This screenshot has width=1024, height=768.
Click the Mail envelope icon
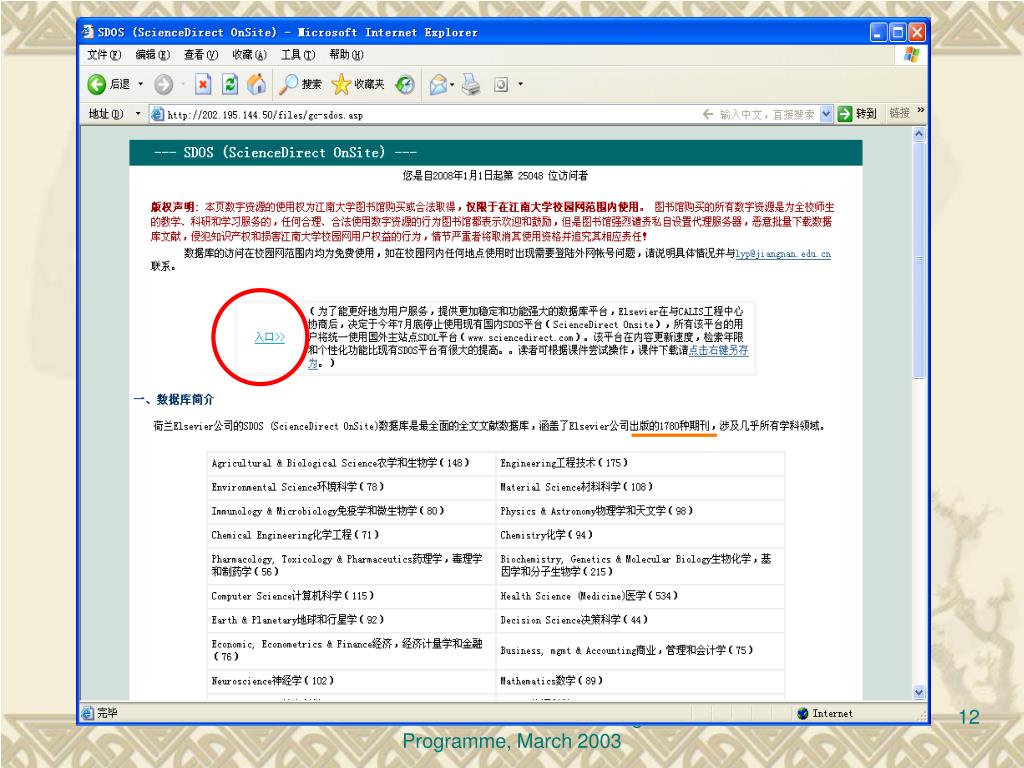[x=438, y=84]
